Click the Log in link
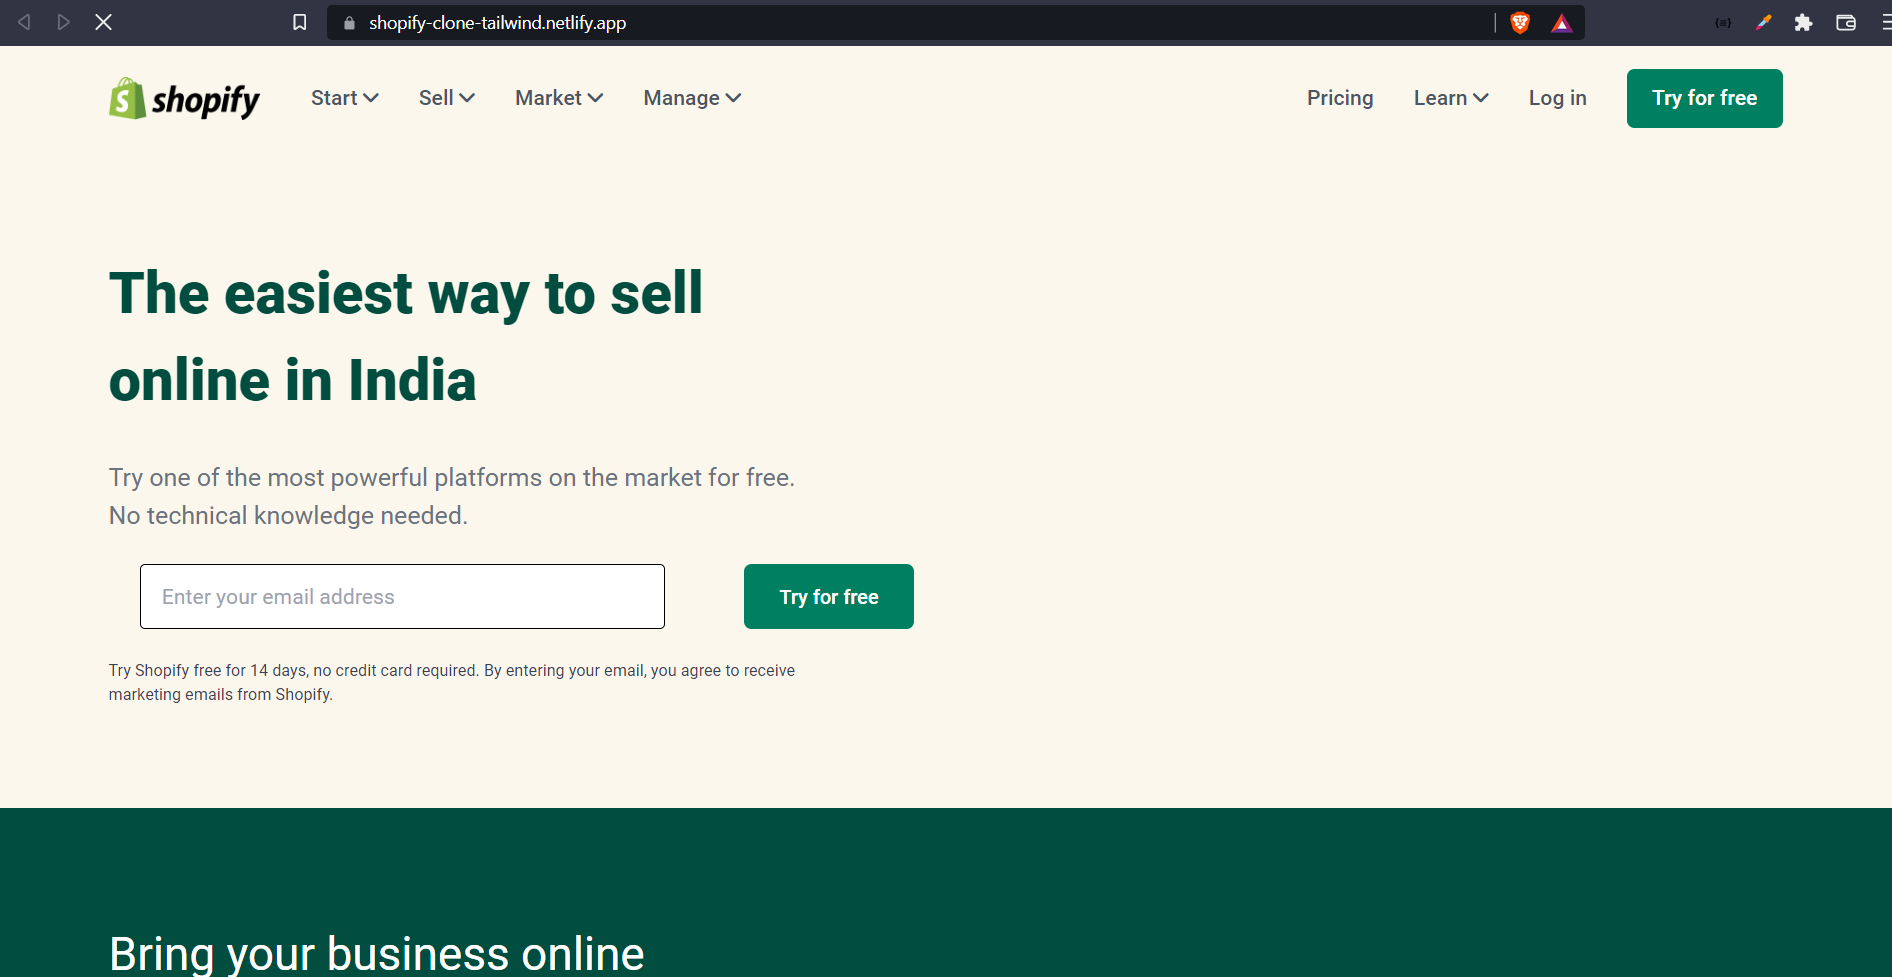 [x=1557, y=98]
